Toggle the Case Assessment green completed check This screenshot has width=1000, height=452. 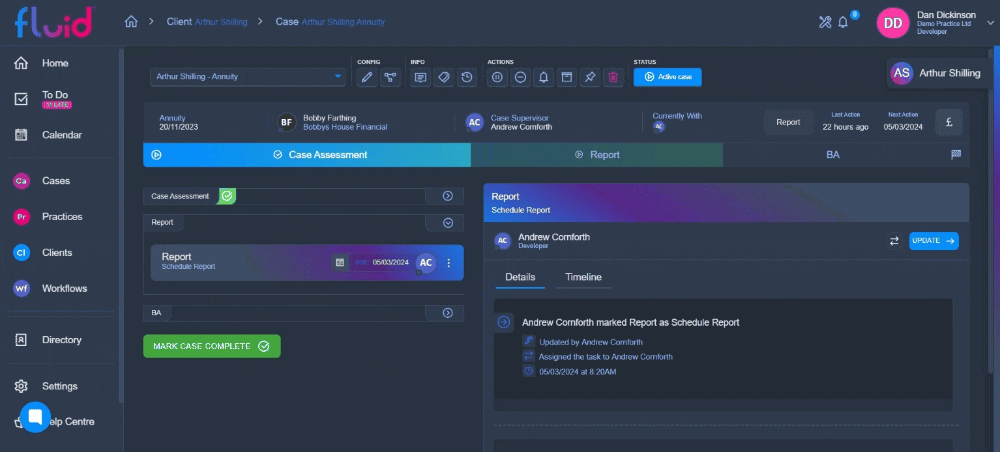(227, 196)
